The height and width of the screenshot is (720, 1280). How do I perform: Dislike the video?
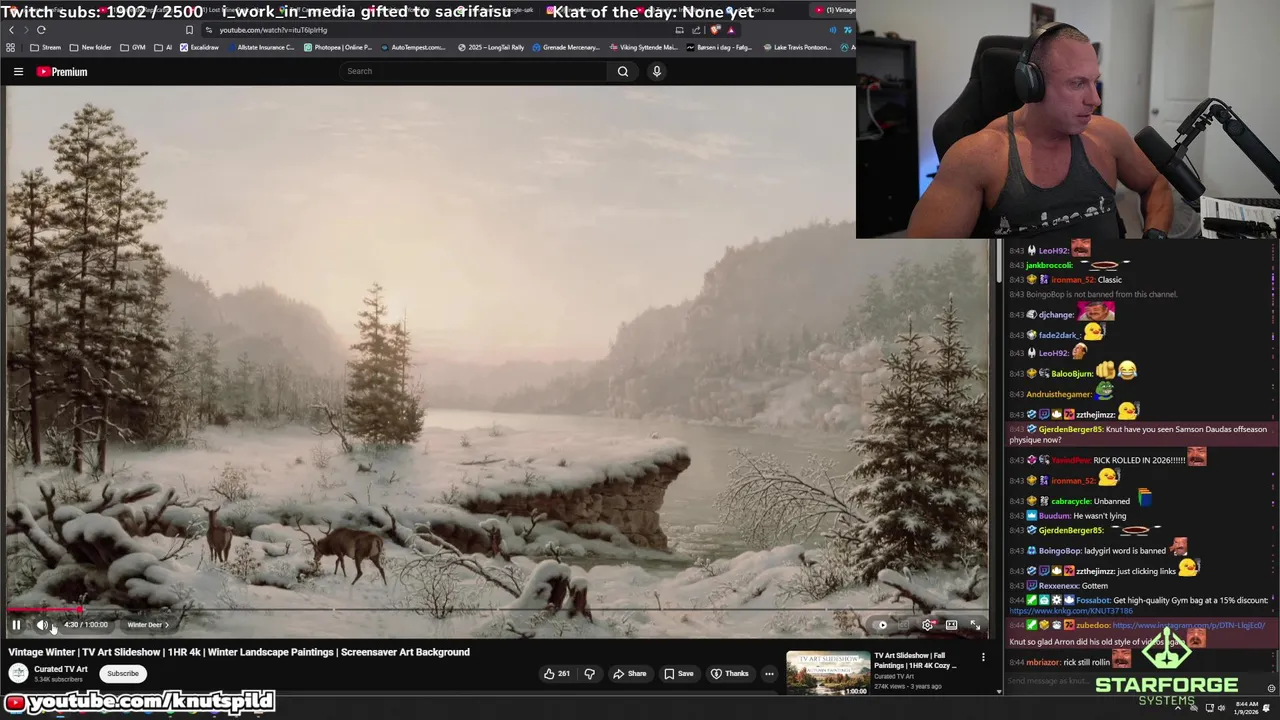(x=589, y=673)
